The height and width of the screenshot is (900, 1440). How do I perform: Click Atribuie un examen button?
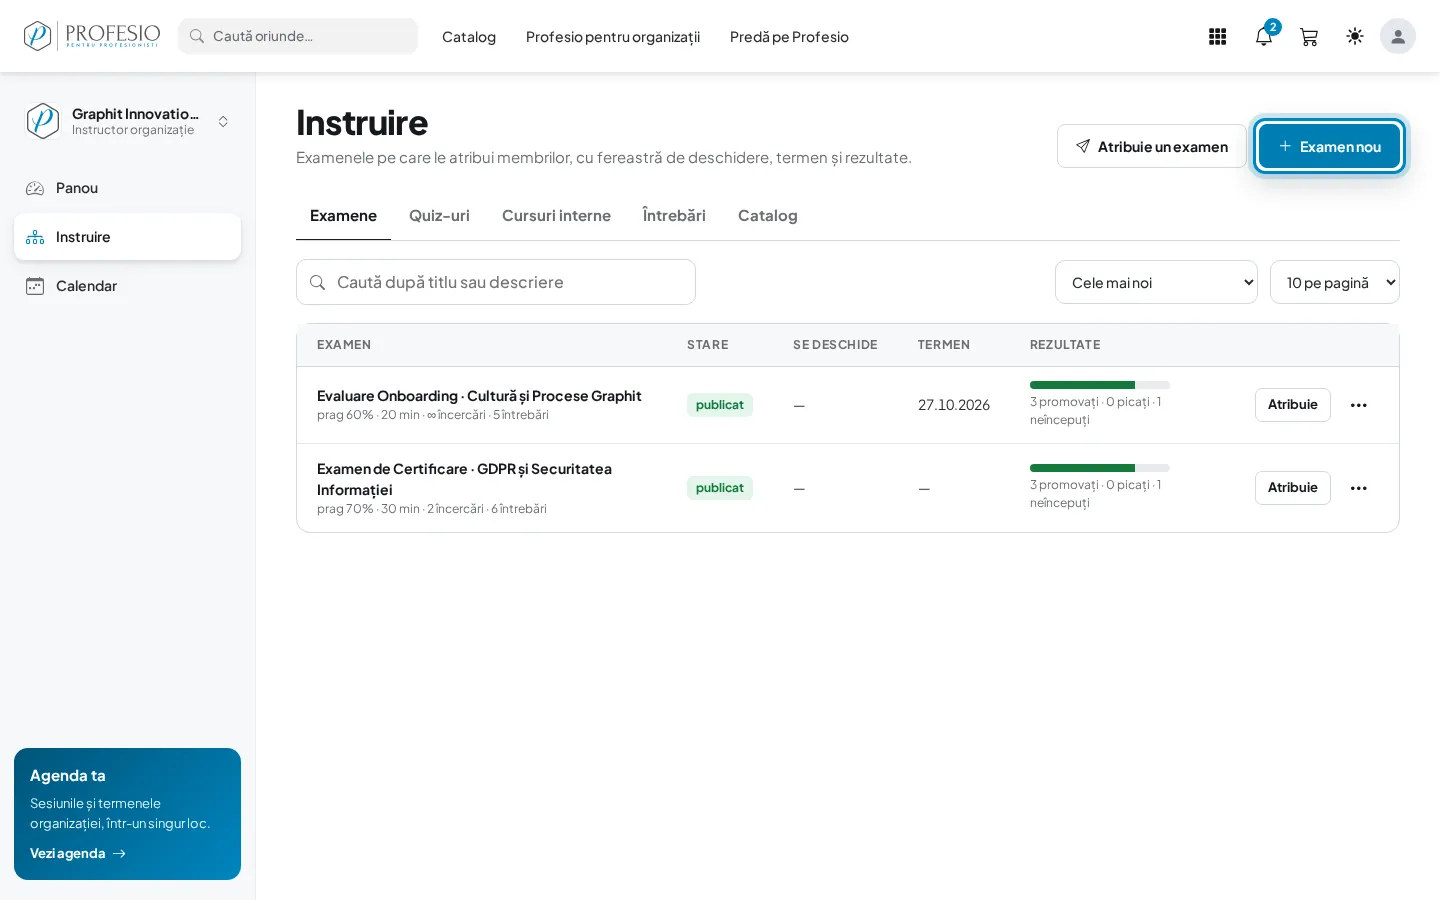tap(1152, 146)
